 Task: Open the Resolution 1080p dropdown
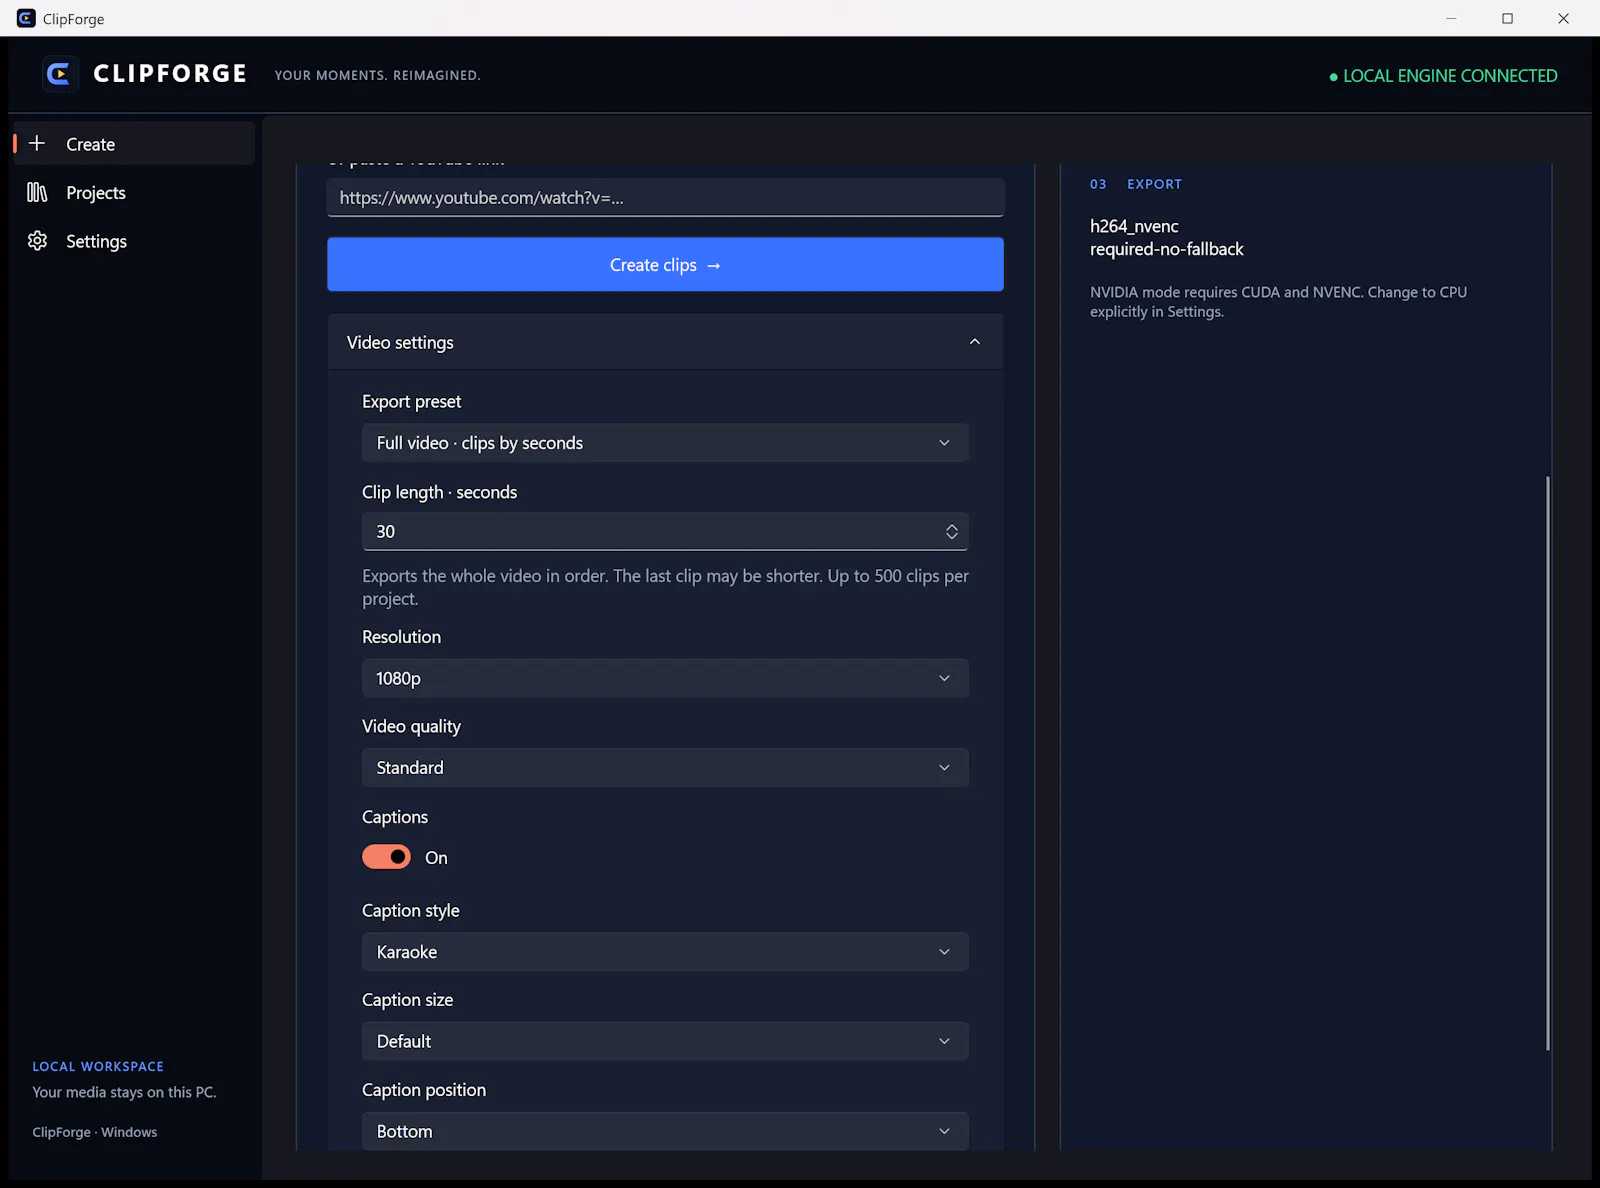point(665,678)
